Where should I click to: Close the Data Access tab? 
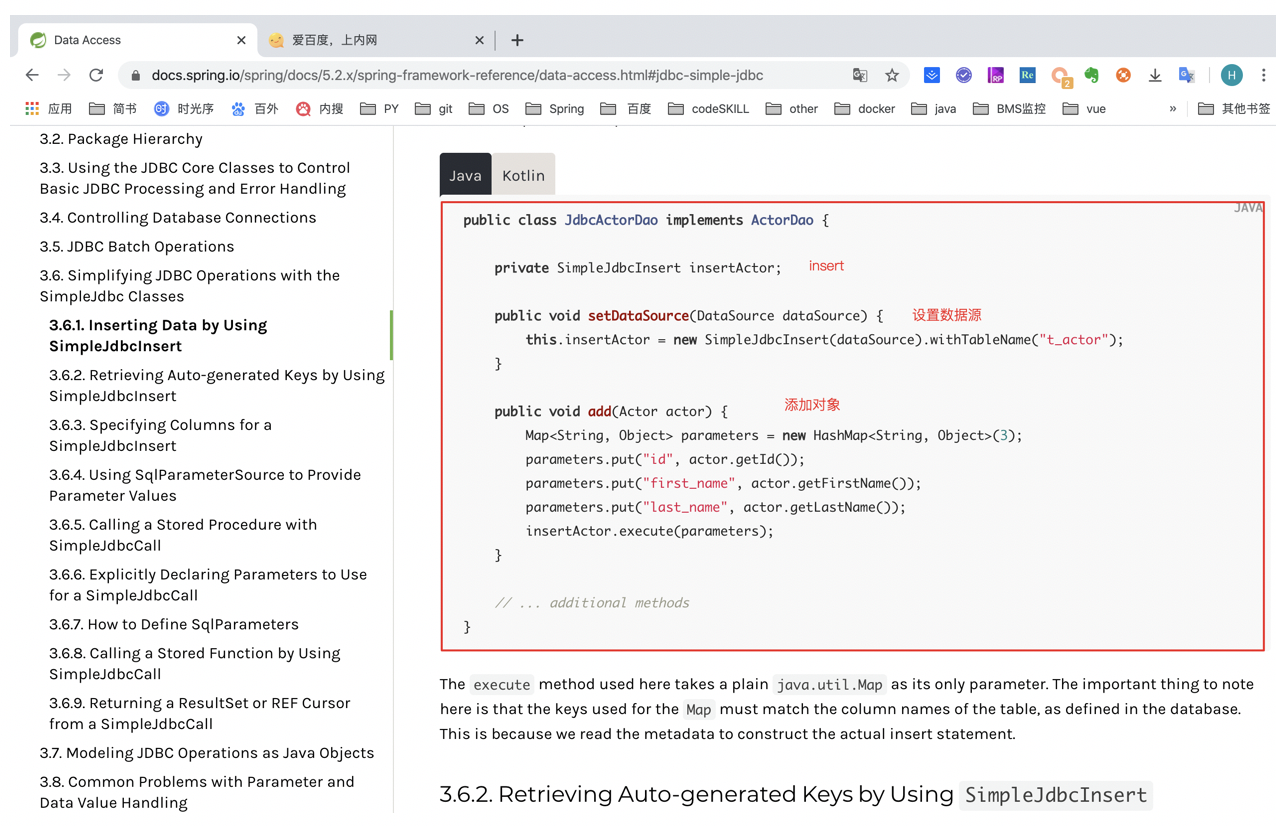241,40
